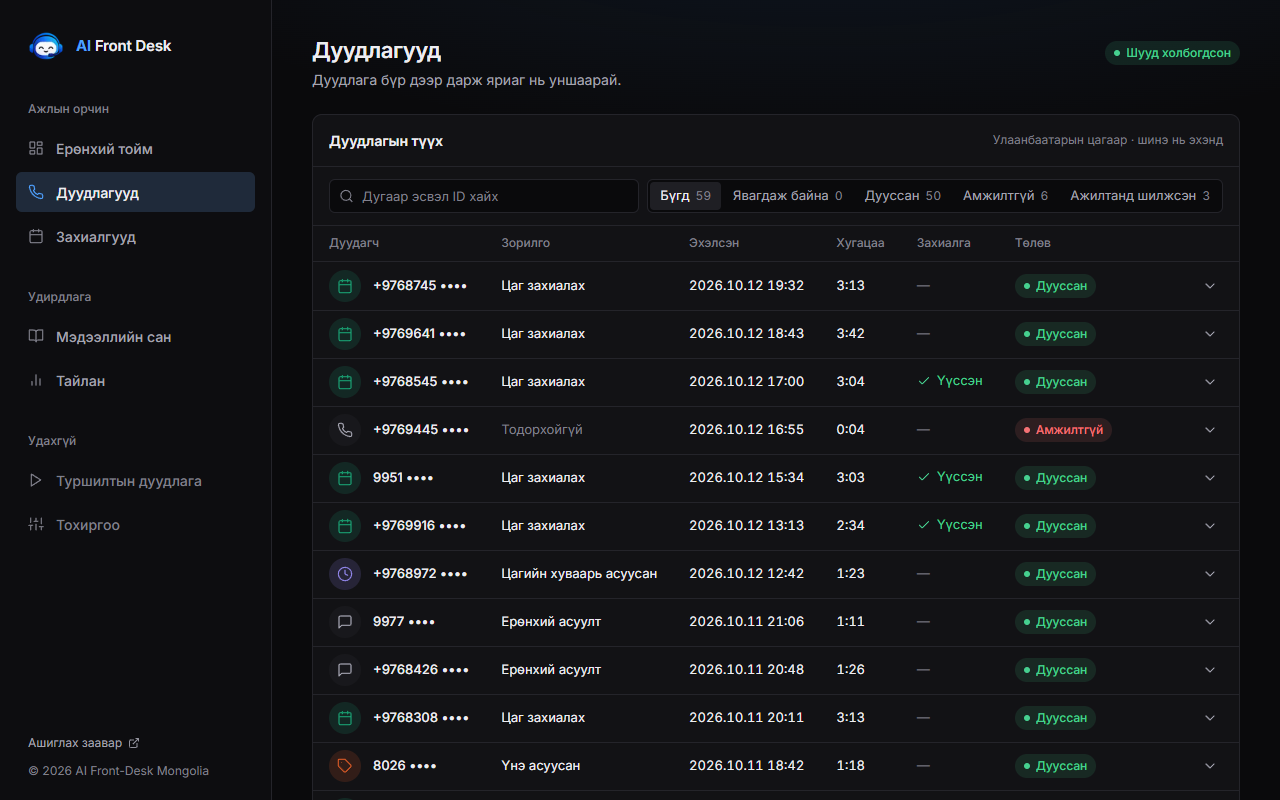Click the AI Front Desk robot logo
The image size is (1280, 800).
[x=46, y=46]
